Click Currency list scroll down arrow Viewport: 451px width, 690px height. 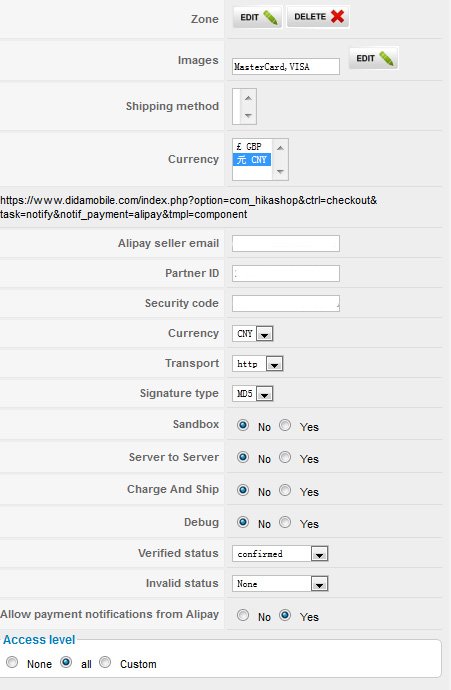point(280,172)
